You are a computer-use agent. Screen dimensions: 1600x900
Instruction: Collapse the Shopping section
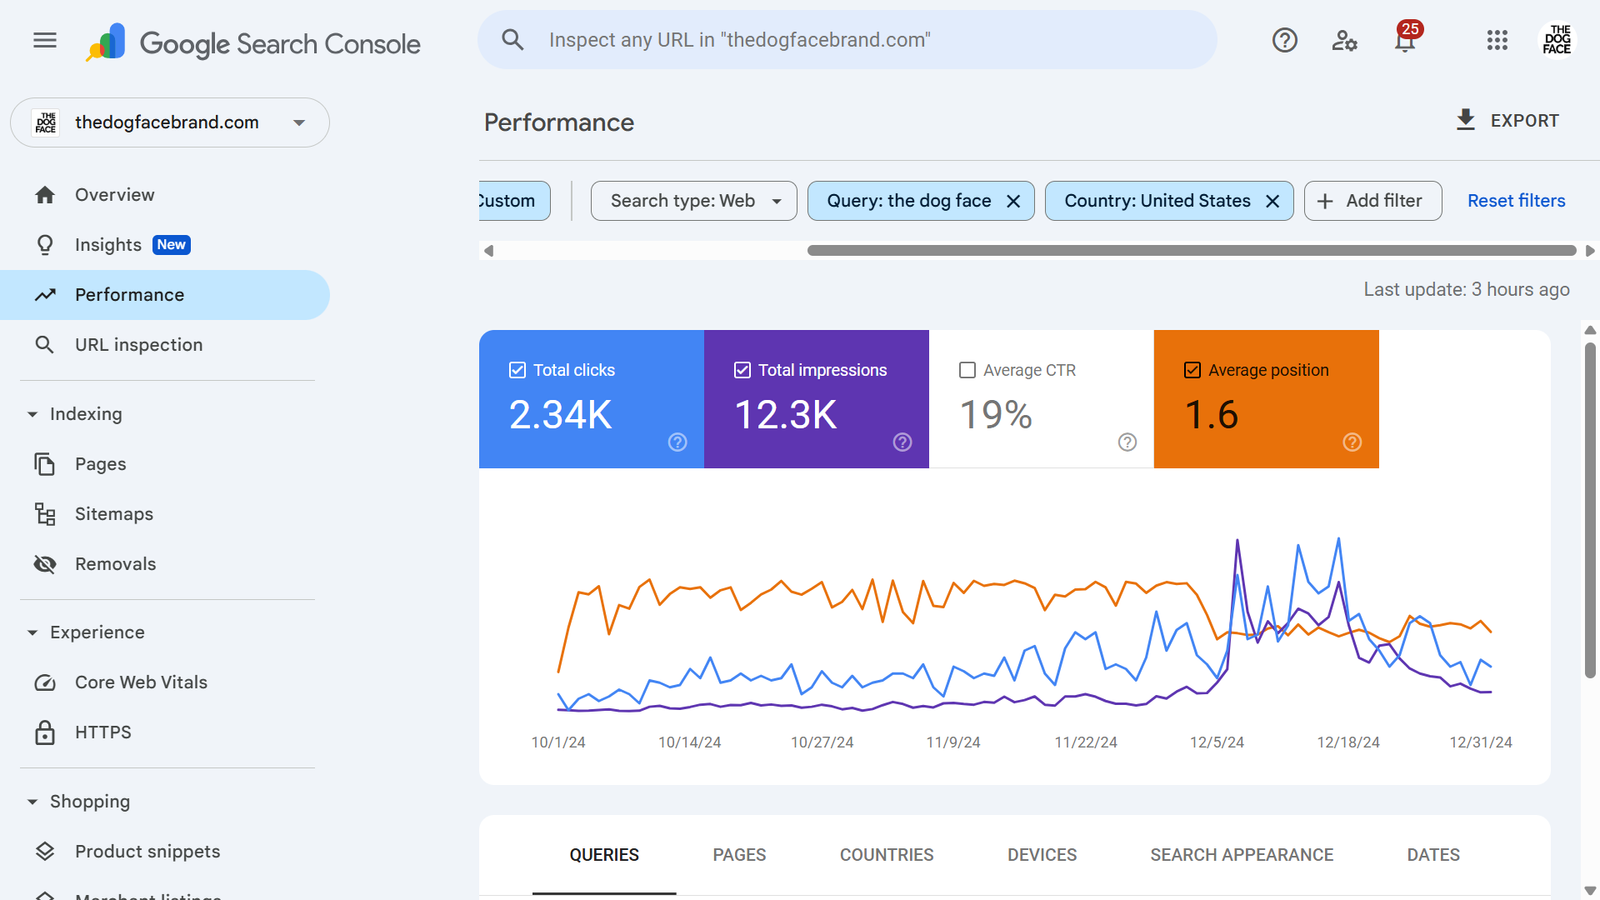tap(32, 802)
